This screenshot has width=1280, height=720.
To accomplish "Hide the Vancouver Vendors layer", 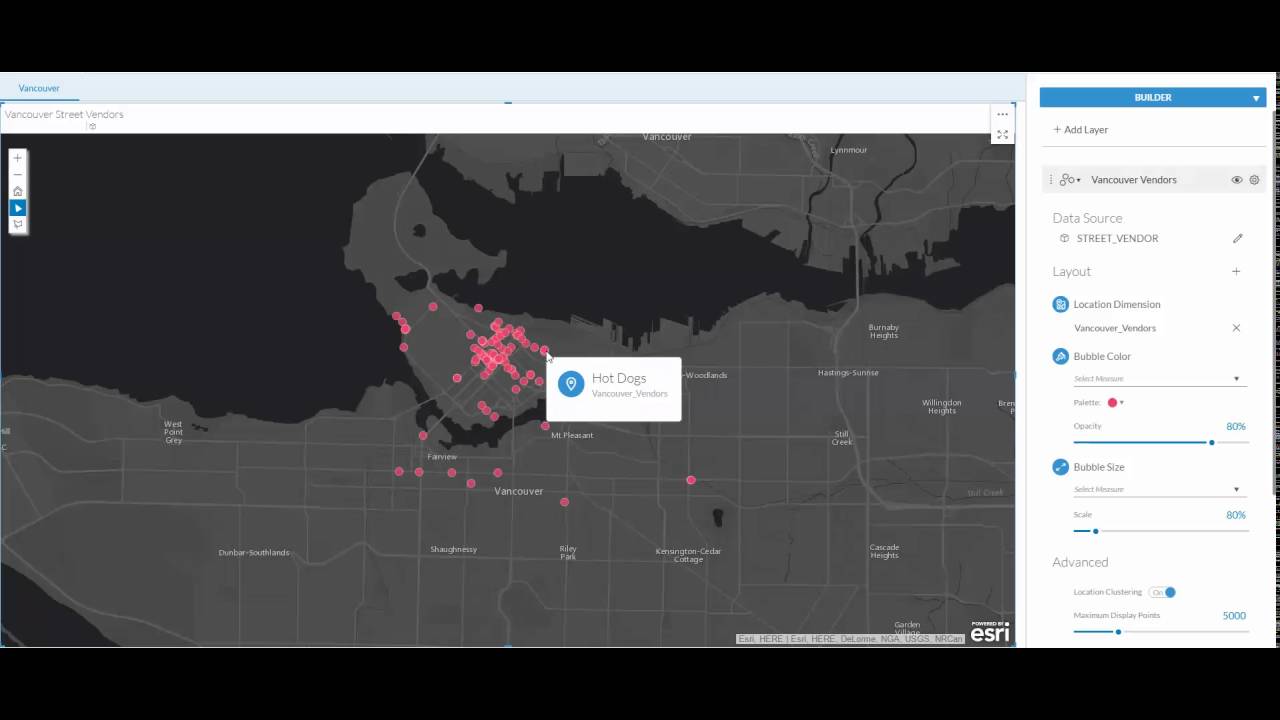I will (x=1237, y=180).
